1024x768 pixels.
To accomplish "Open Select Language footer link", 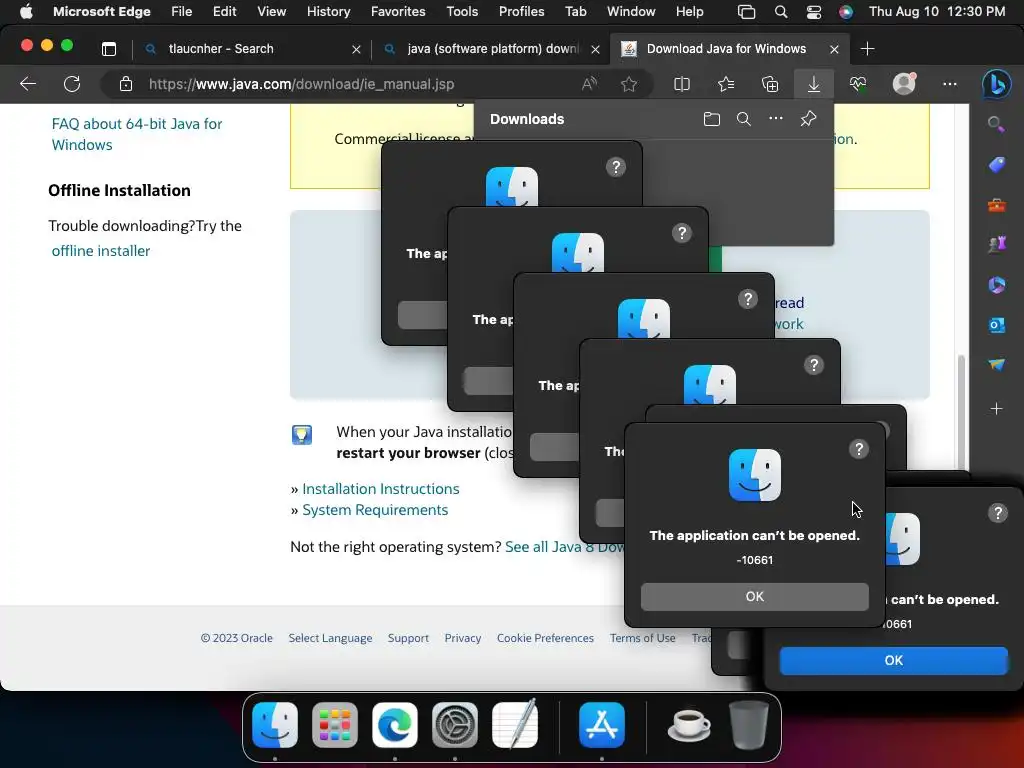I will 330,638.
